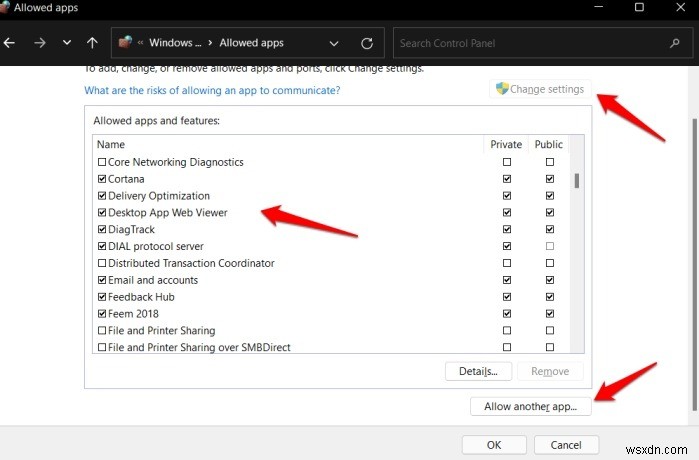Click the Change settings button
Image resolution: width=699 pixels, height=460 pixels.
540,90
